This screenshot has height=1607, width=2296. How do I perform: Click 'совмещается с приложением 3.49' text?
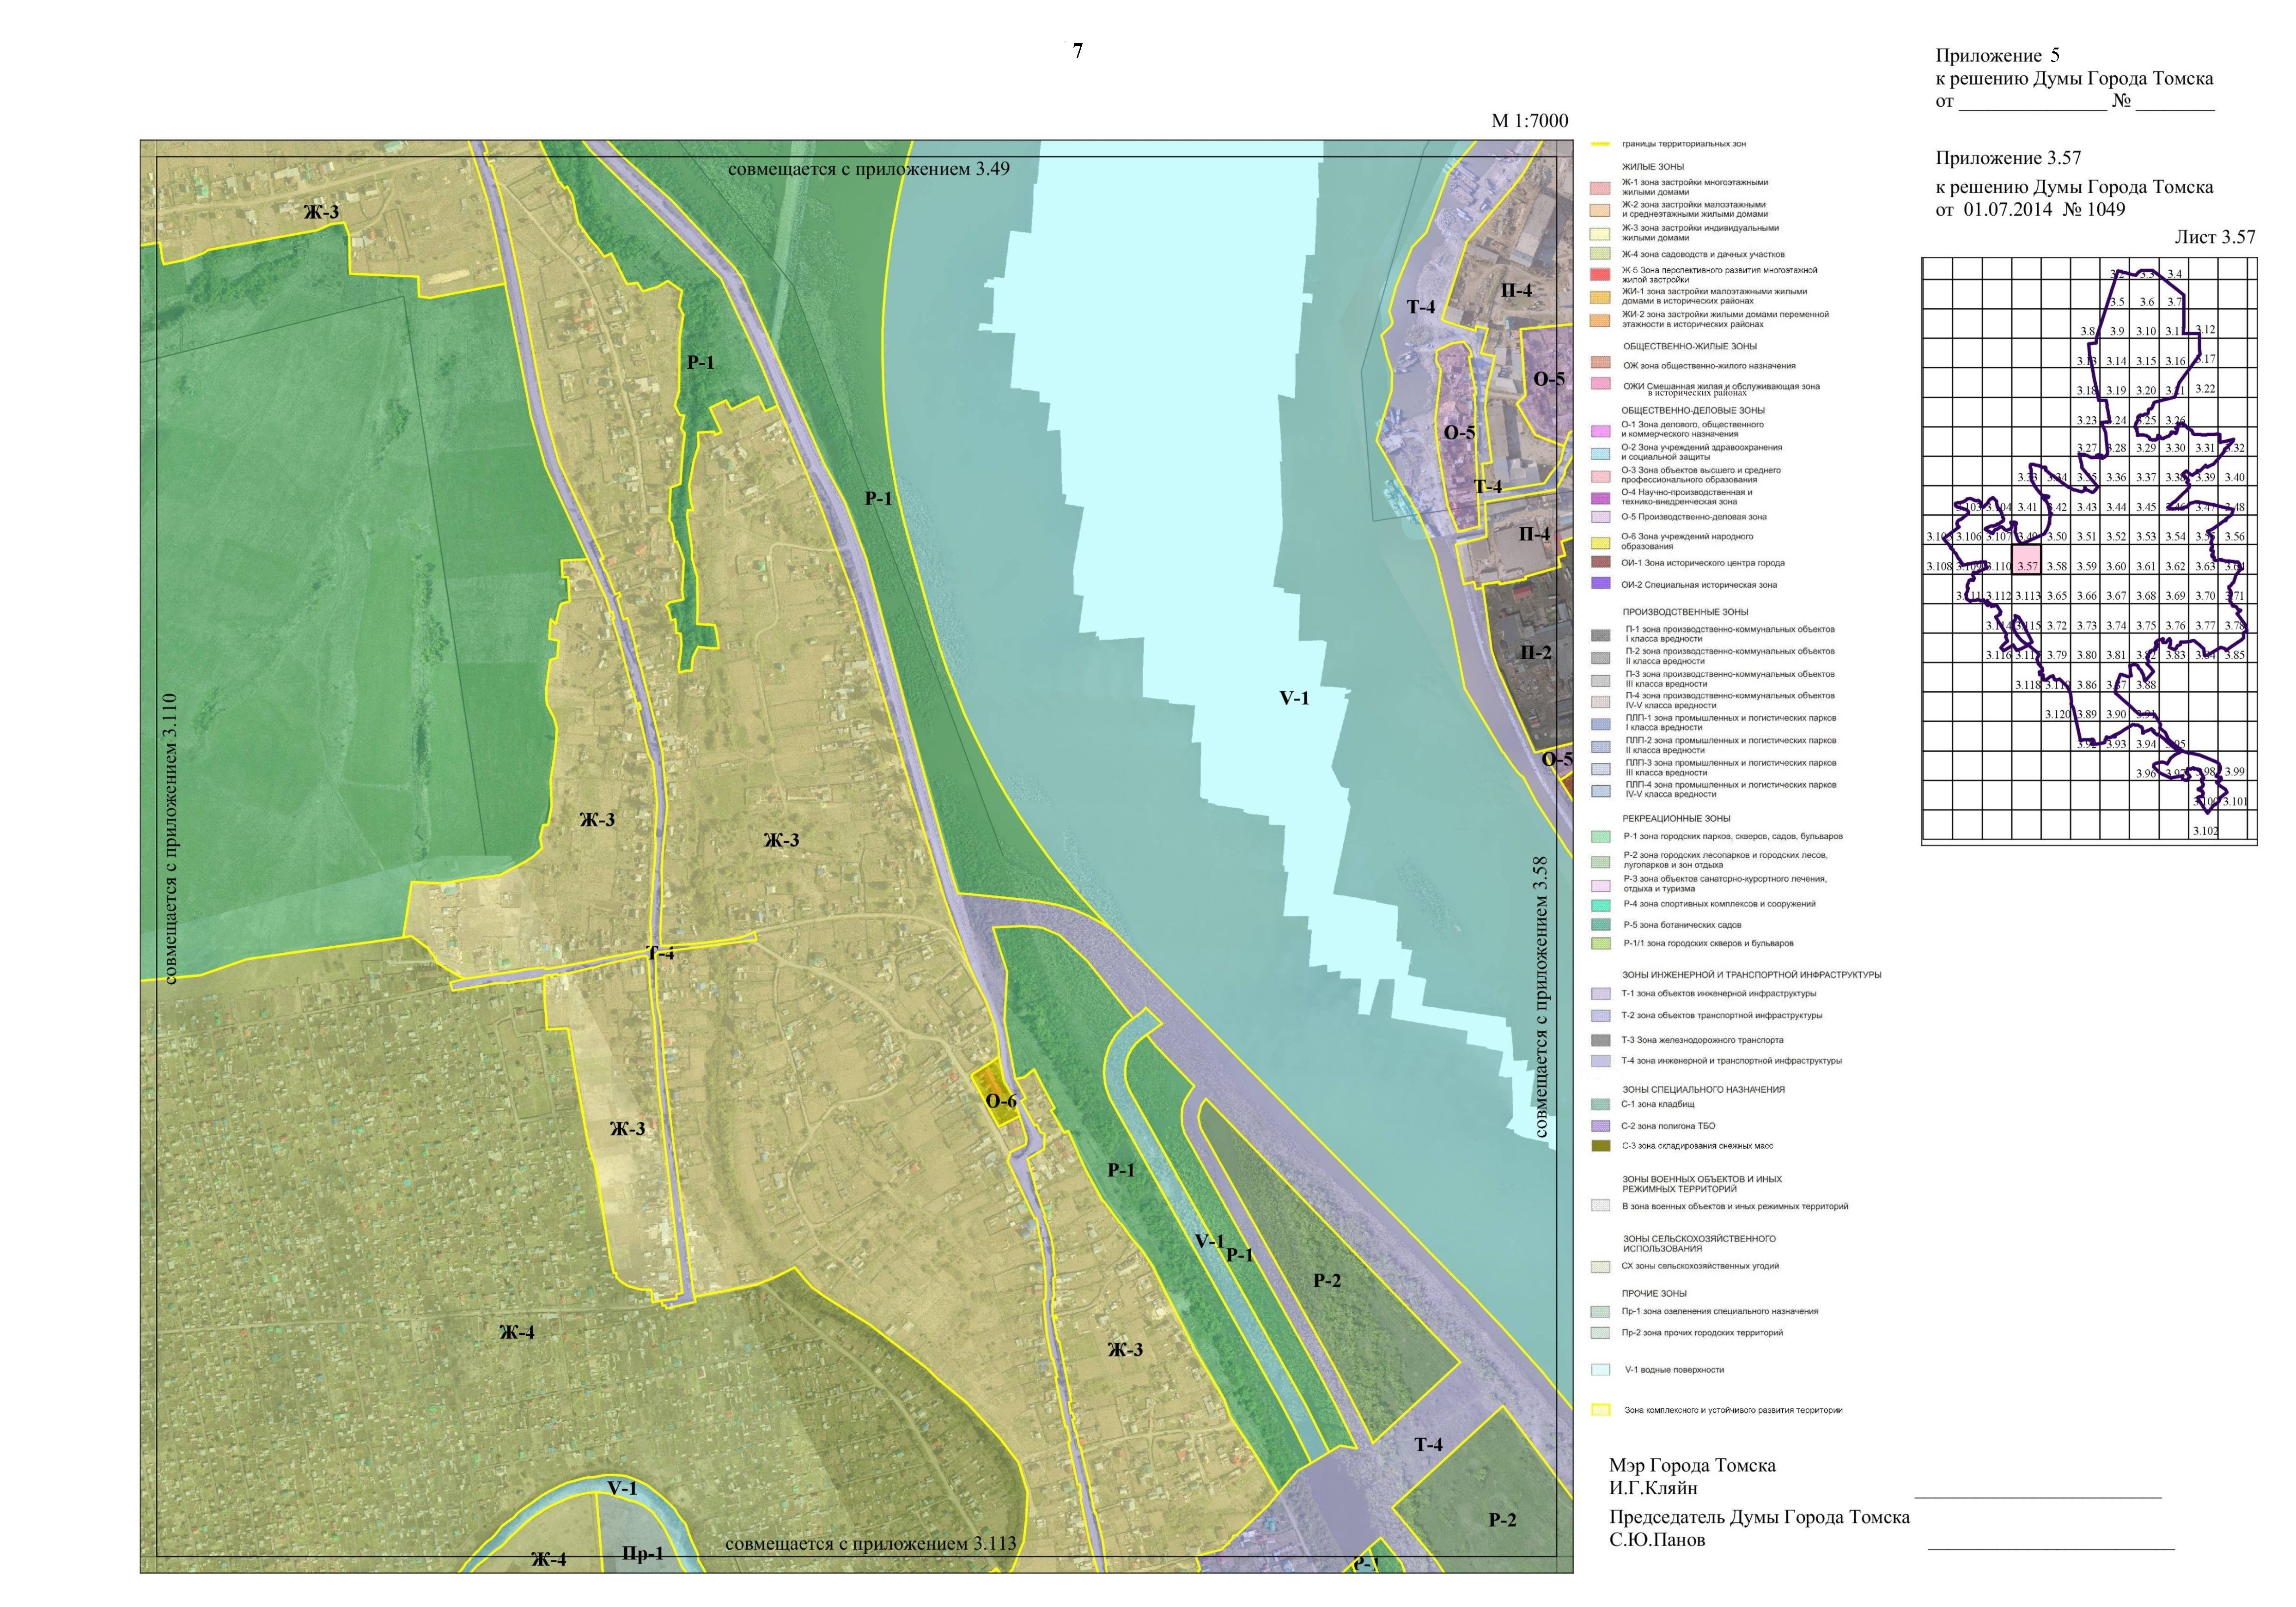coord(868,169)
